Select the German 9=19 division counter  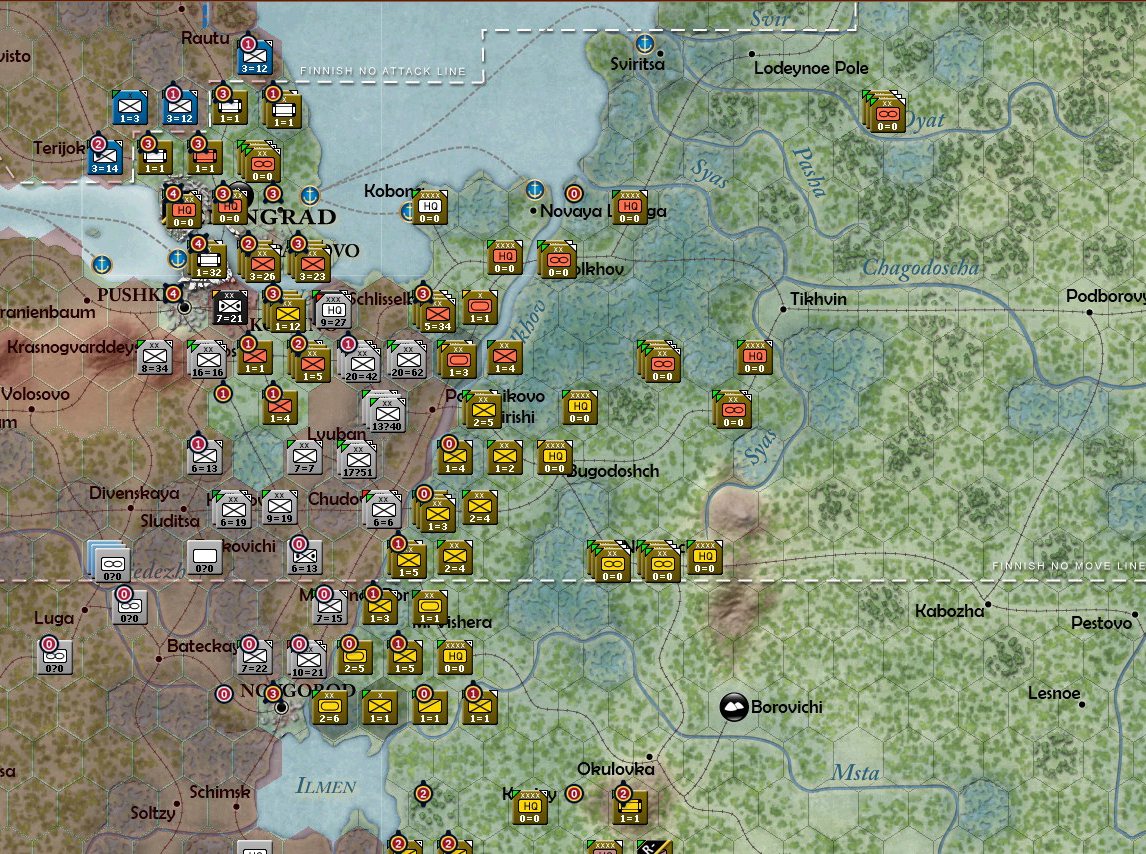pyautogui.click(x=279, y=507)
